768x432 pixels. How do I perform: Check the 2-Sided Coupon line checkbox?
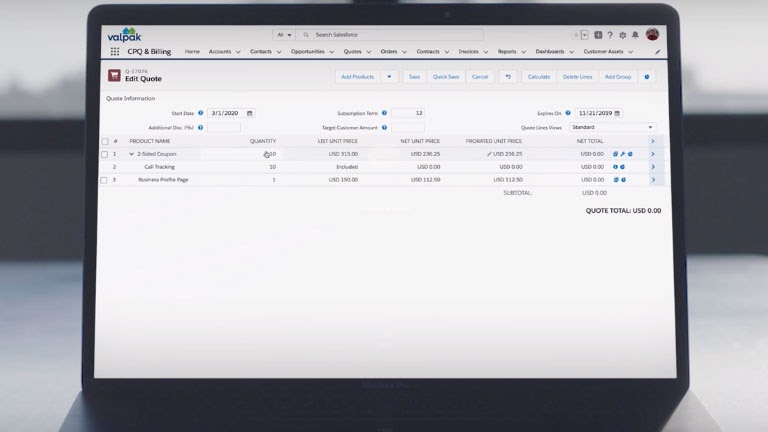pos(105,154)
